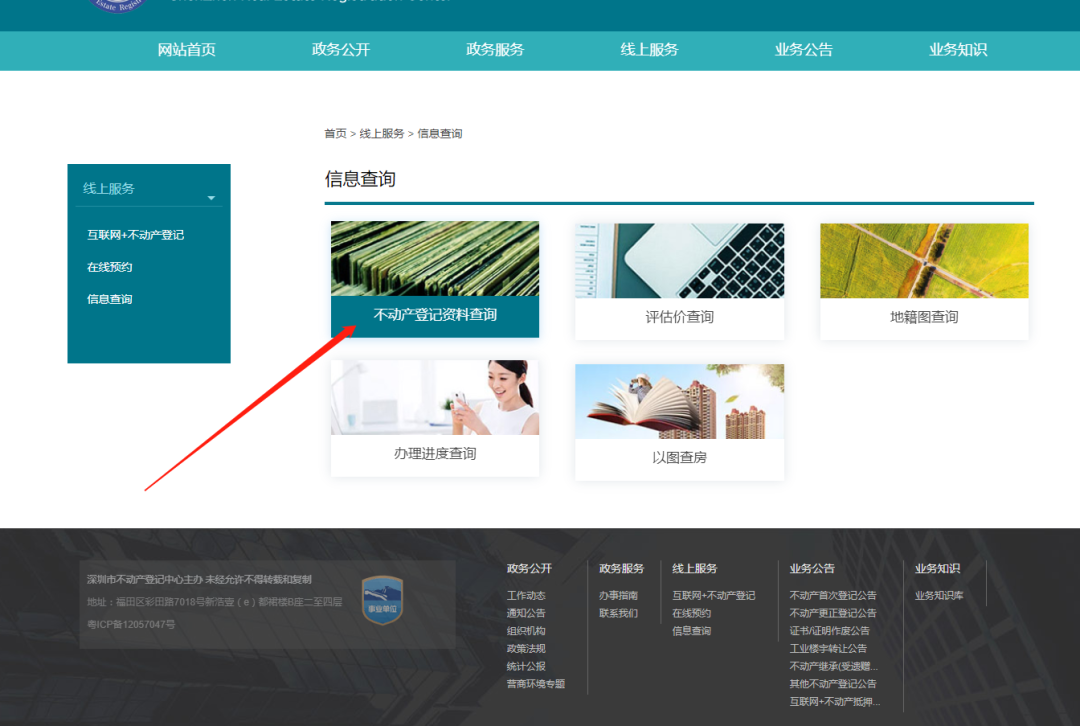Click the 事业单位 shield badge icon
This screenshot has height=726, width=1080.
382,600
